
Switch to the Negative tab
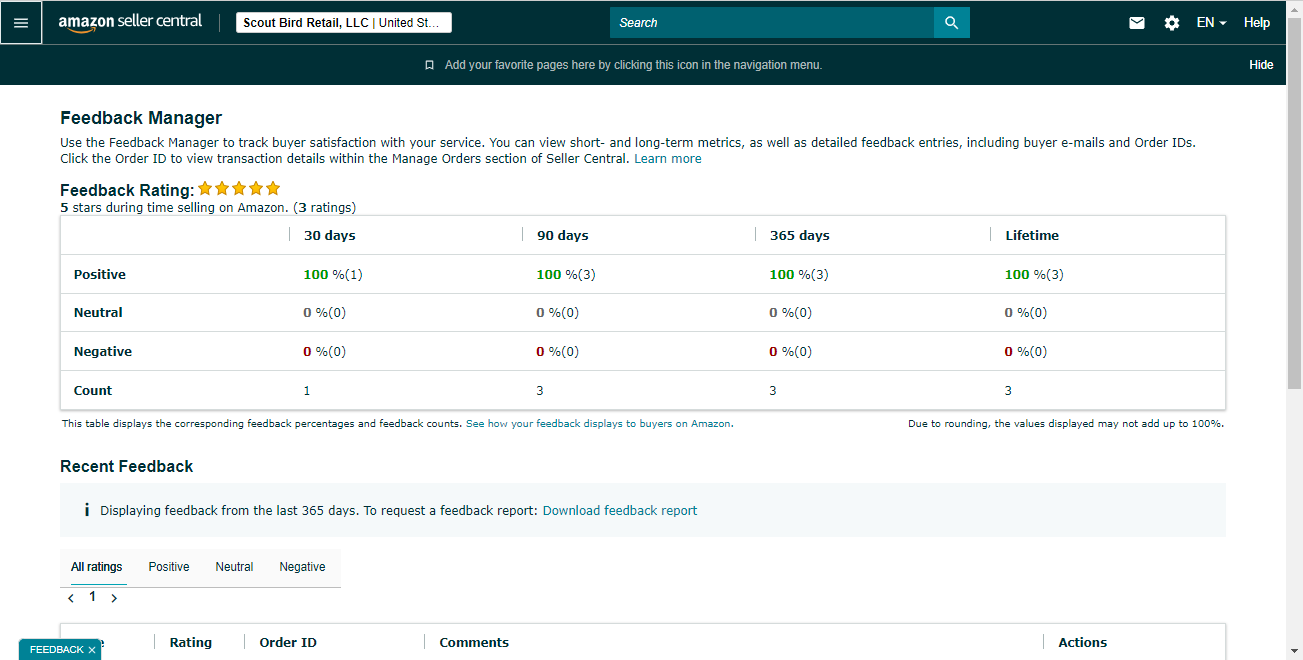point(302,567)
